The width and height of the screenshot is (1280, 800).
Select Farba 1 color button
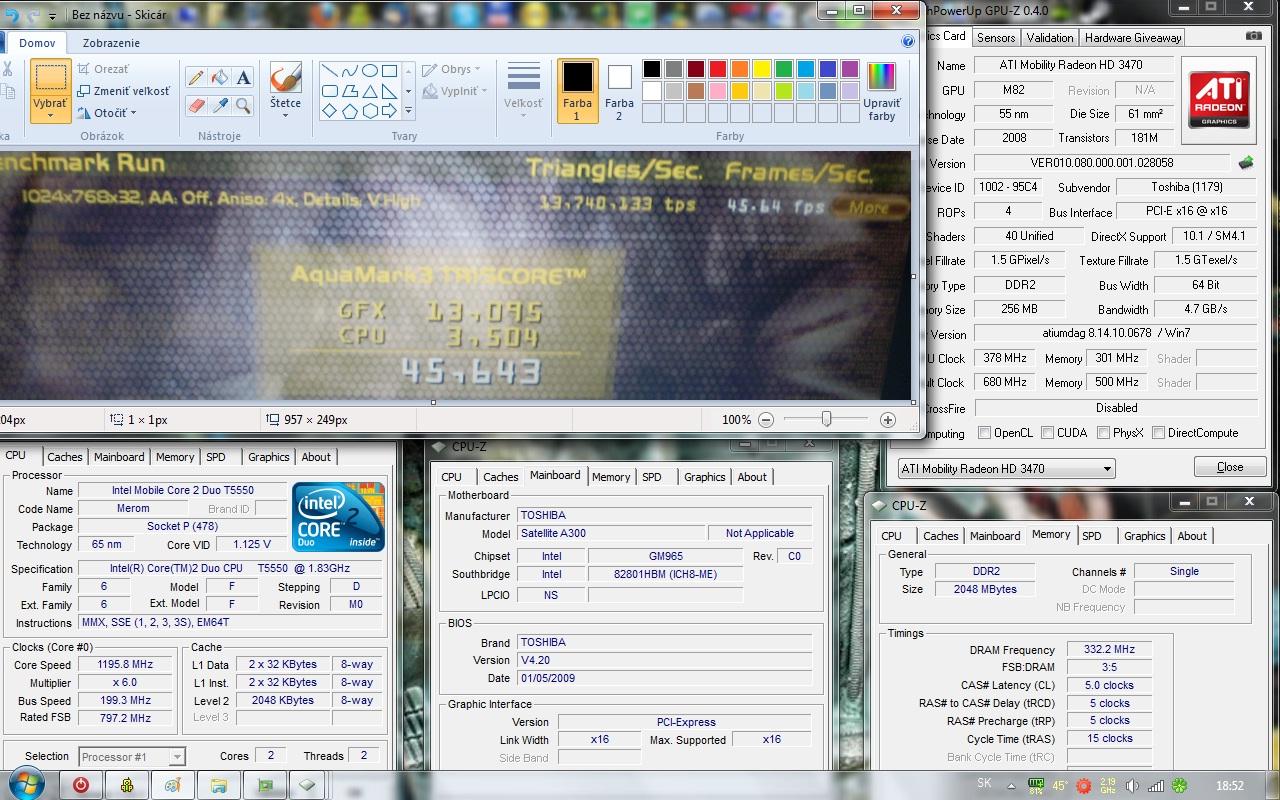pos(577,91)
